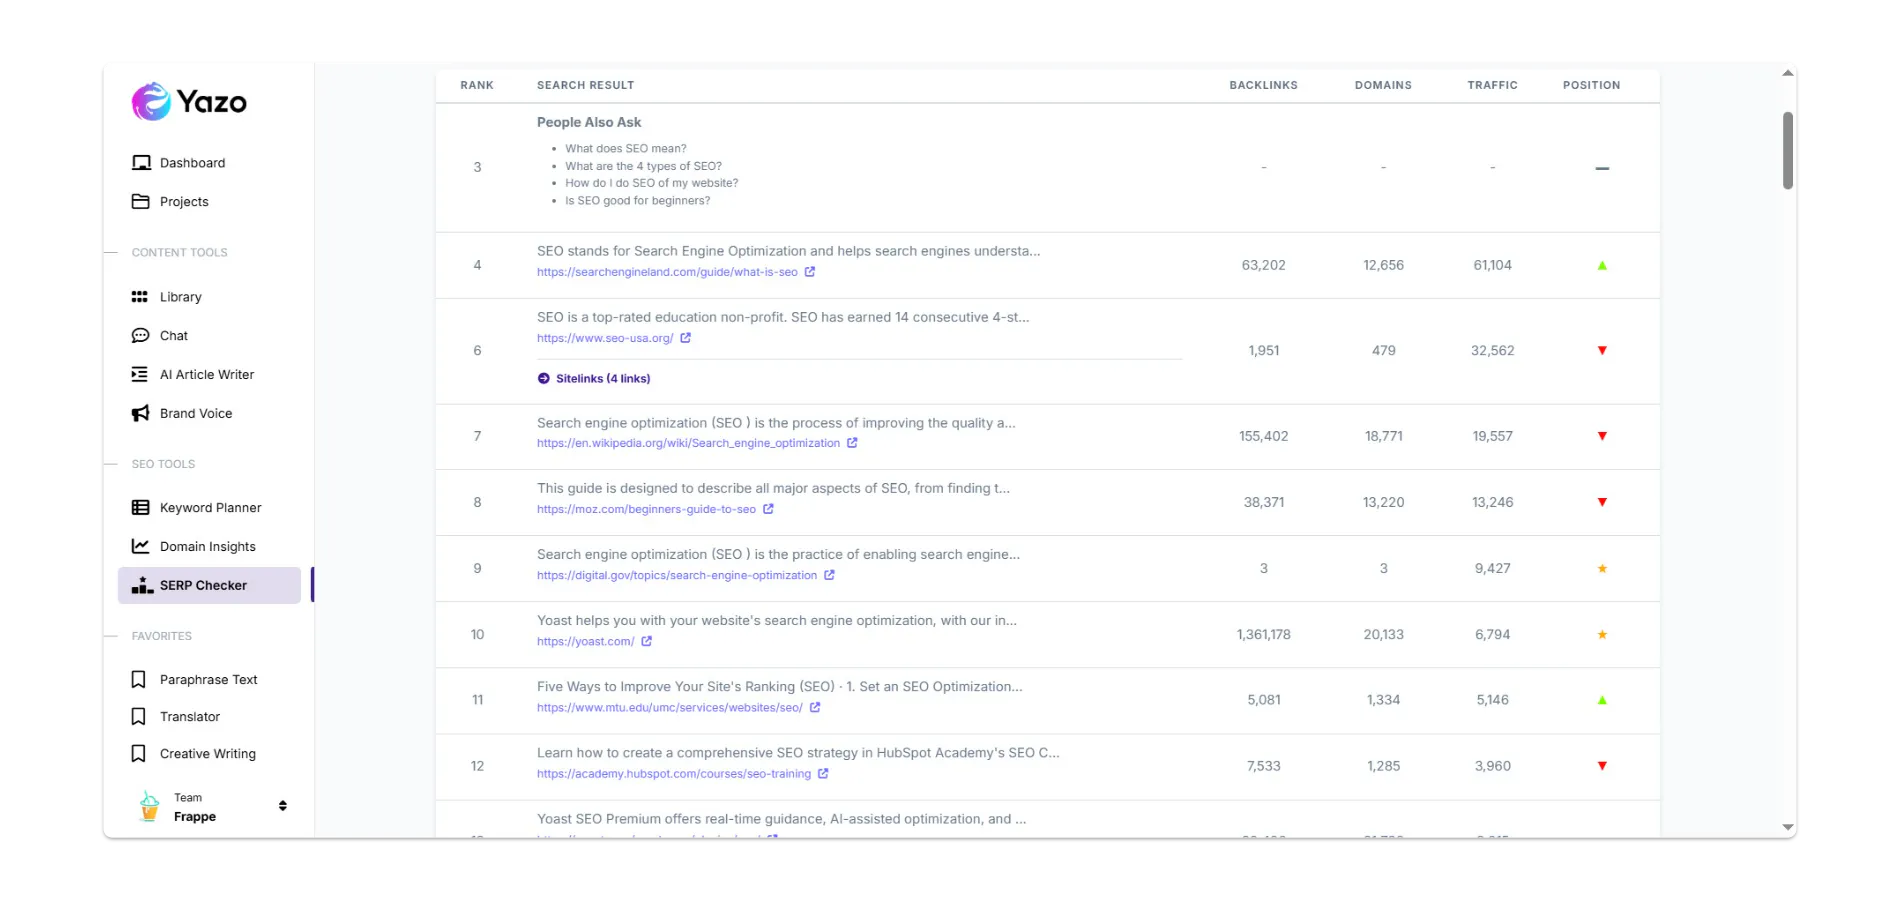
Task: Click the Yazo logo
Action: 189,102
